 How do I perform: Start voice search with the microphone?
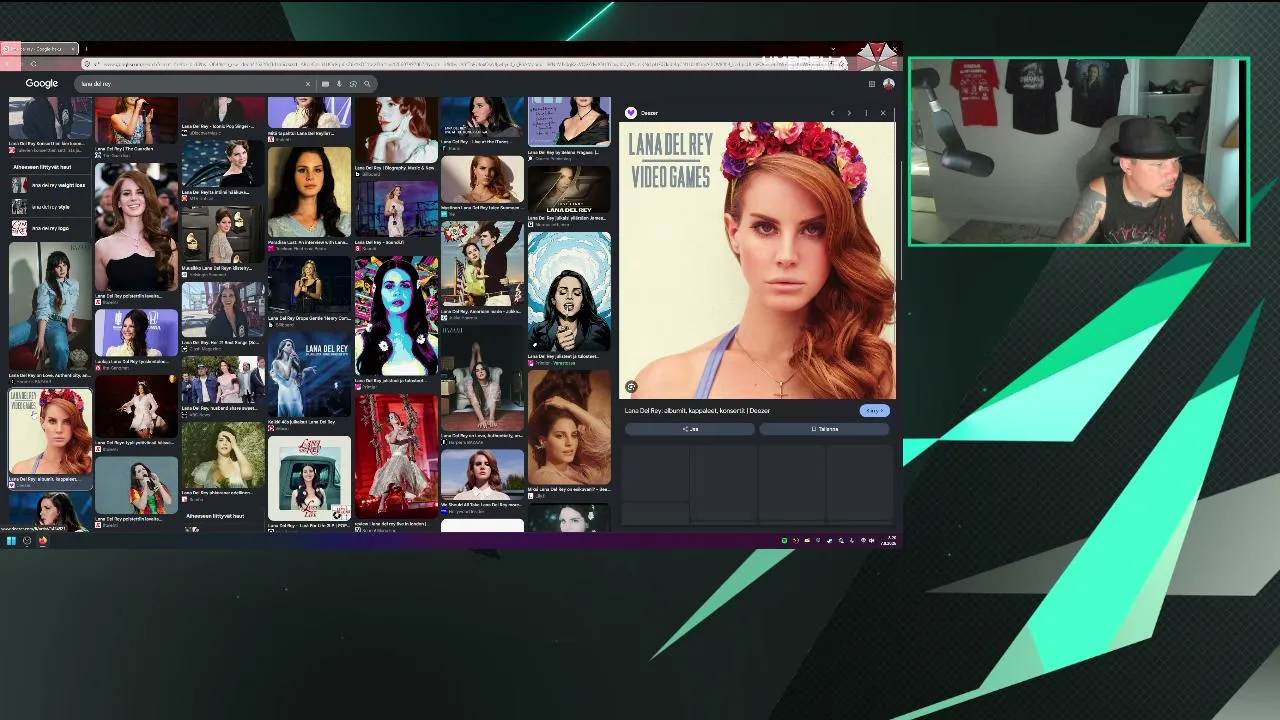pyautogui.click(x=339, y=84)
